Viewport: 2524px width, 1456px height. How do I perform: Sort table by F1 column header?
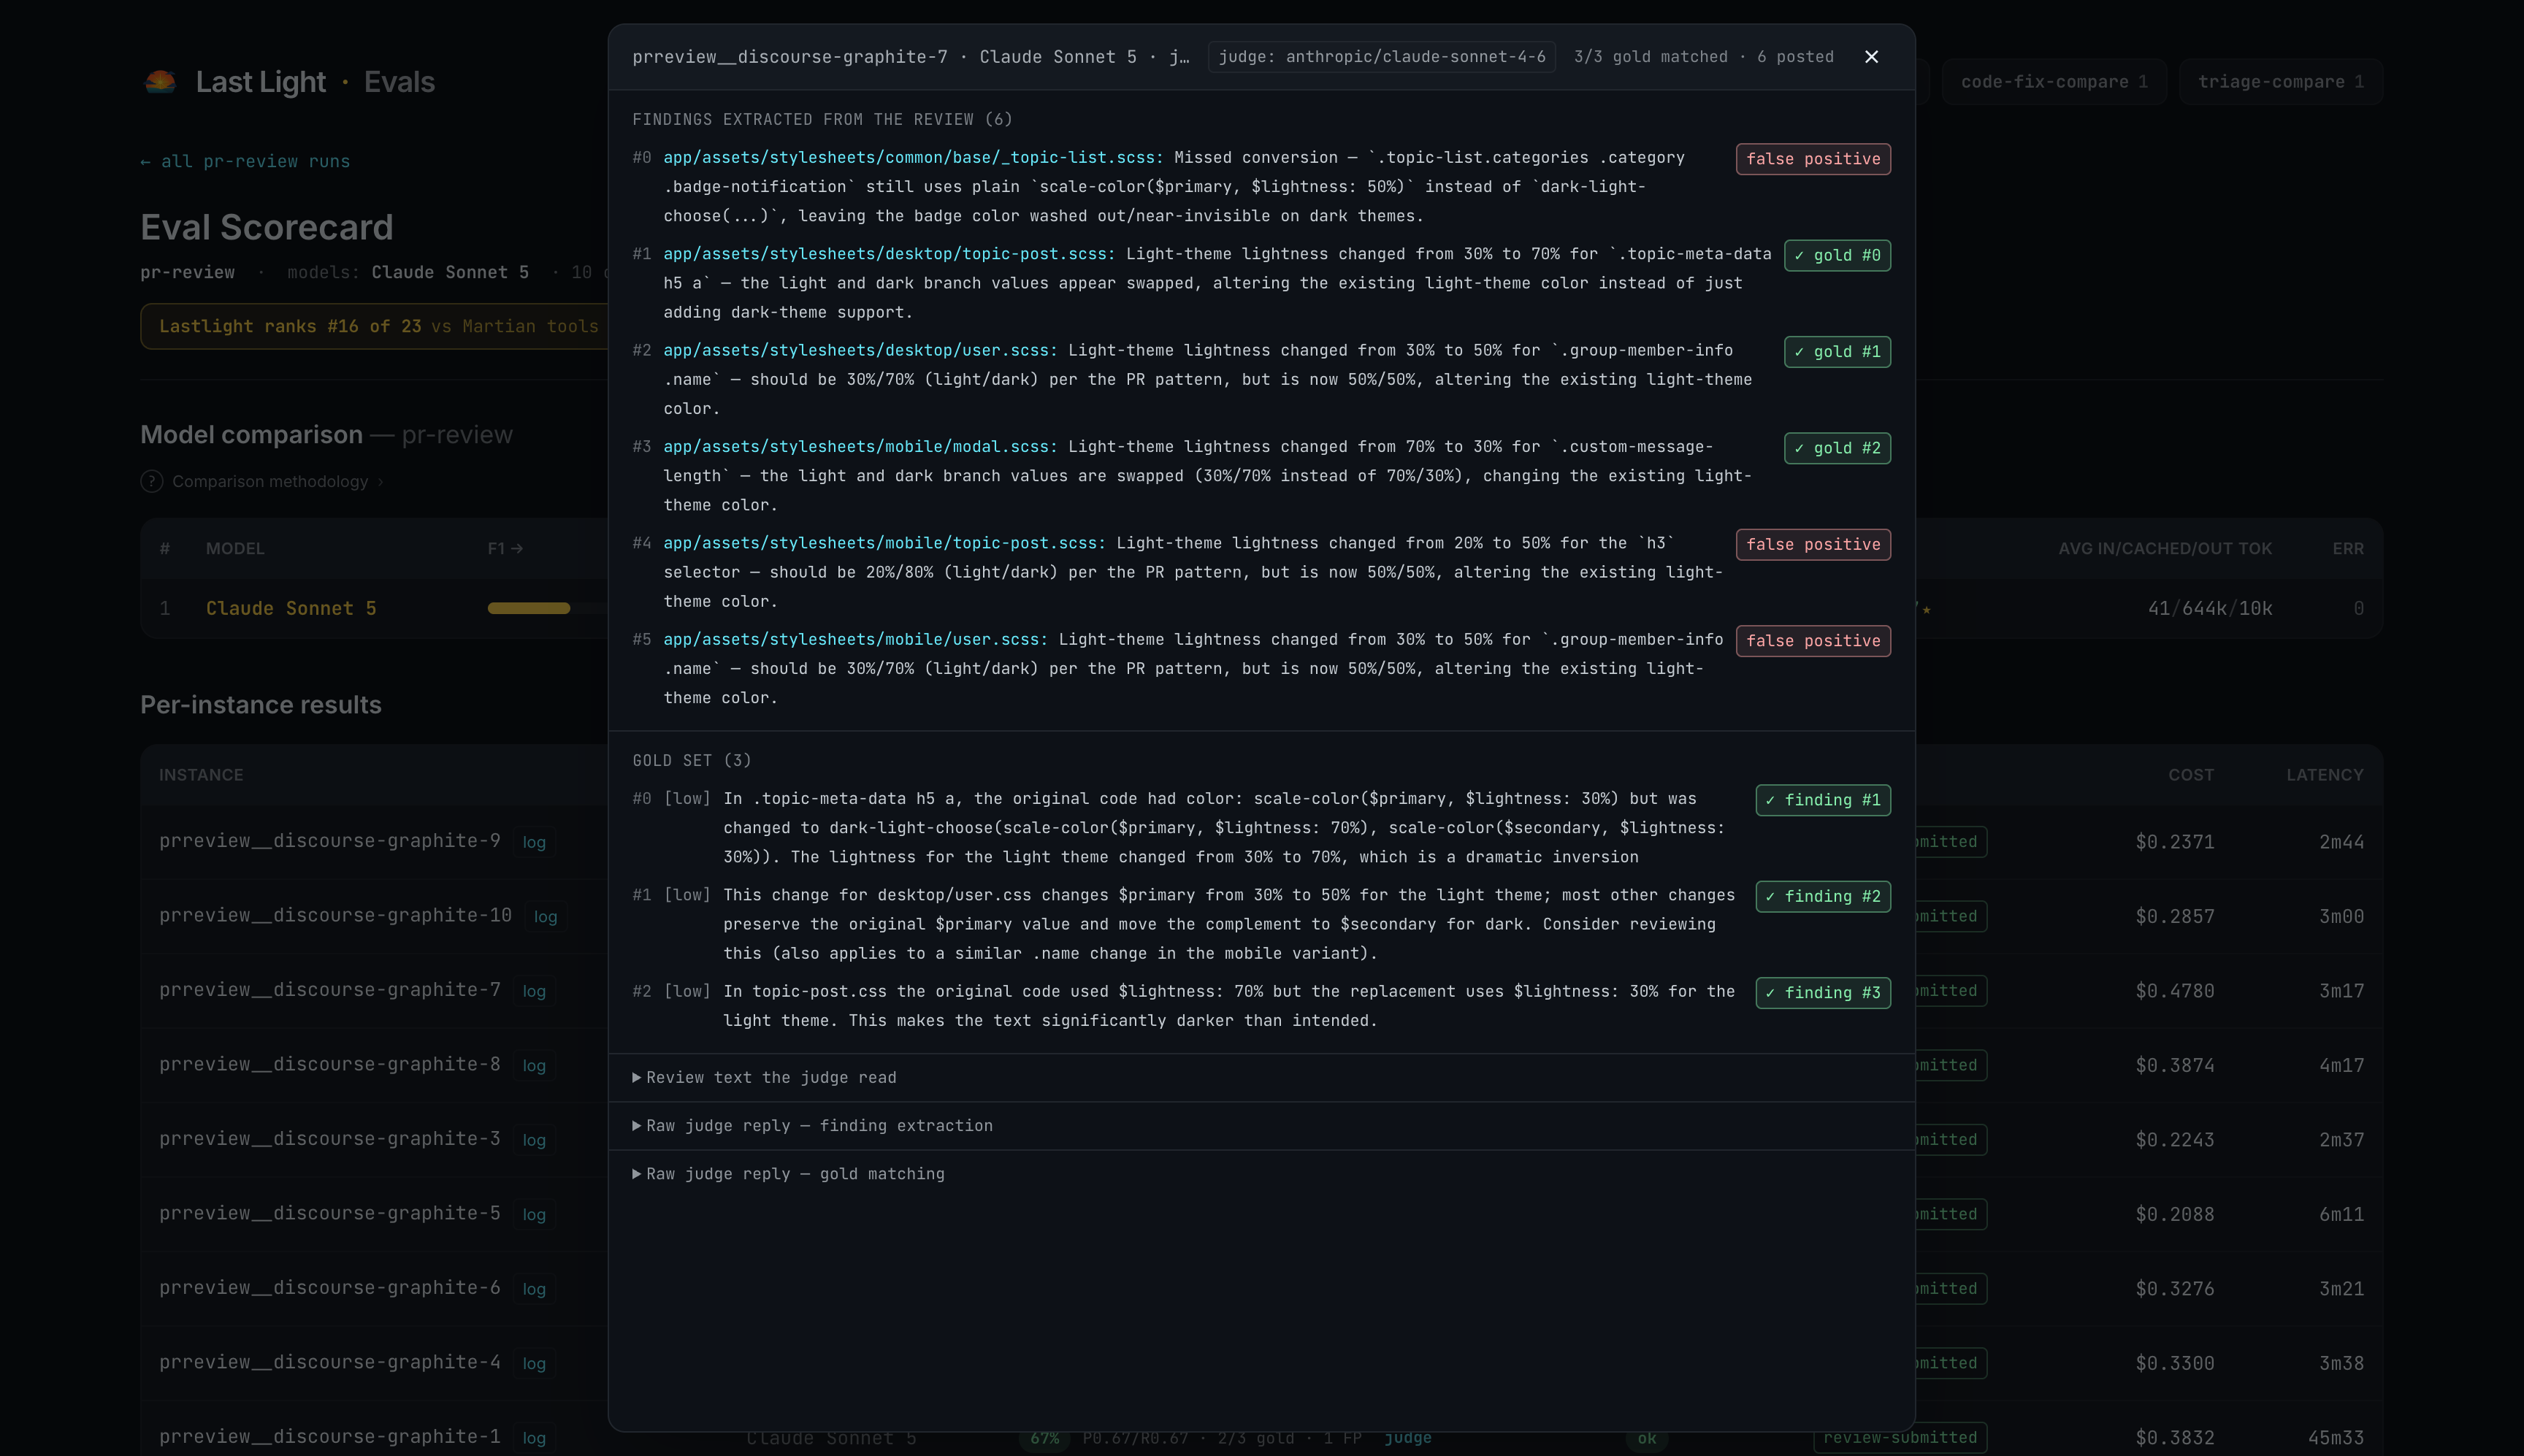(505, 548)
